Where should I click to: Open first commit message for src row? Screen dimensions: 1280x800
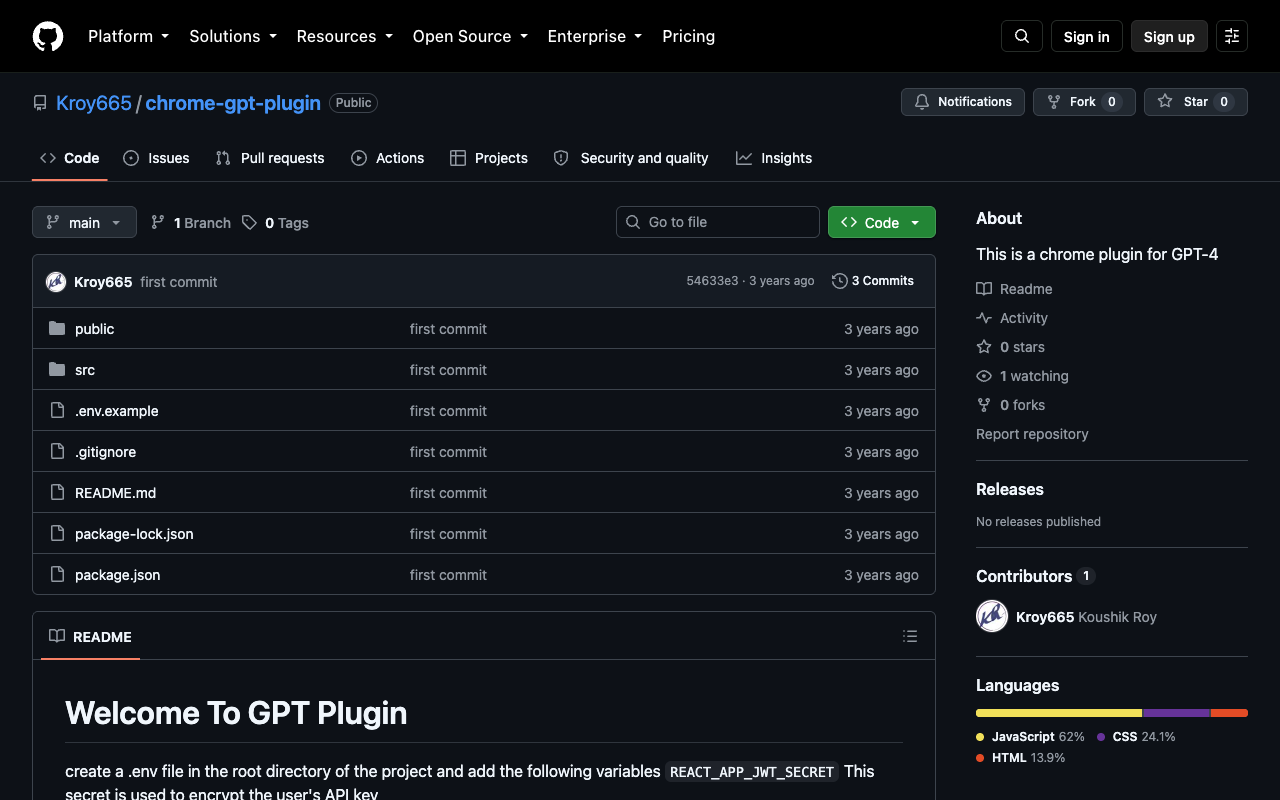[448, 370]
